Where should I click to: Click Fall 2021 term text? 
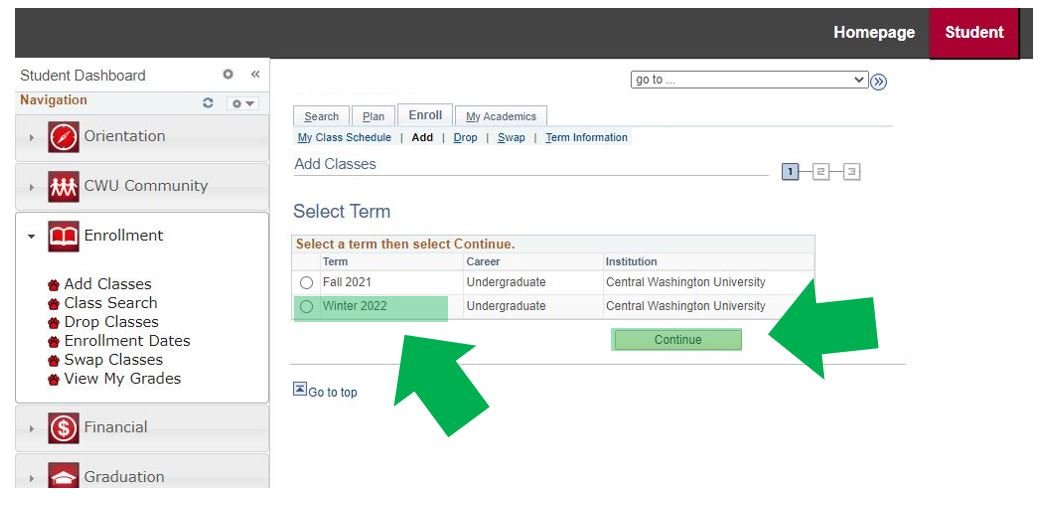coord(345,282)
